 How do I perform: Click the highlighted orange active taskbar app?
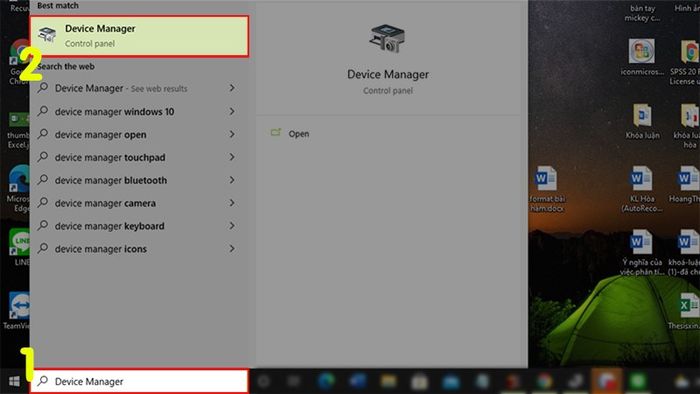pyautogui.click(x=607, y=381)
